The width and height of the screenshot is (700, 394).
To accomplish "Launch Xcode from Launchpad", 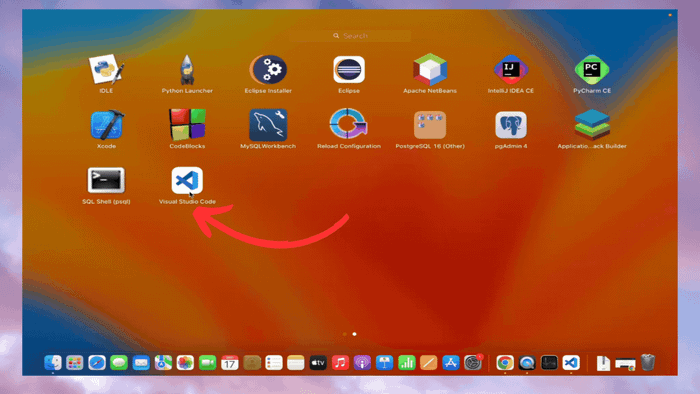I will (106, 125).
